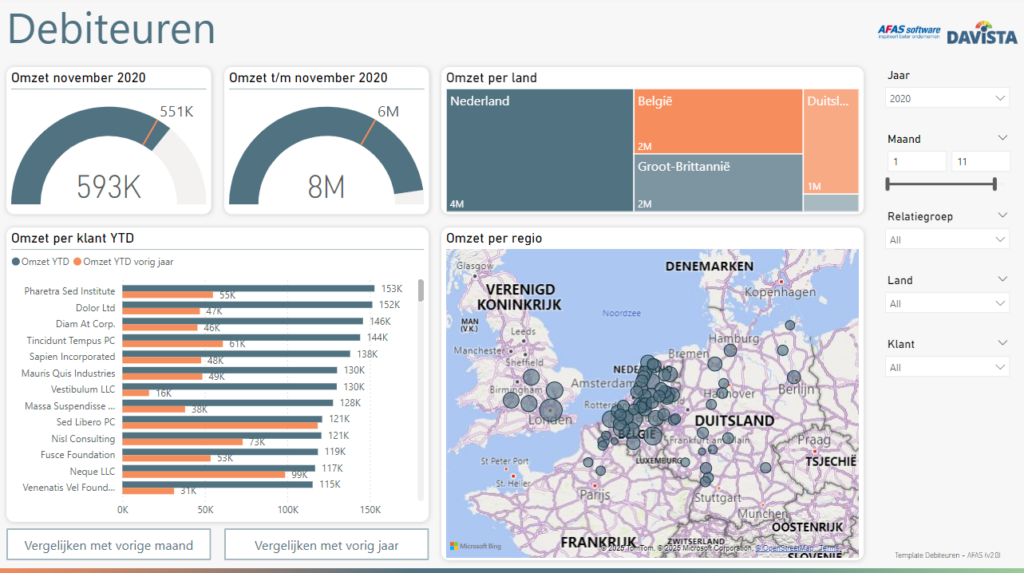
Task: Expand the Relatiegroep dropdown set to All
Action: [x=947, y=240]
